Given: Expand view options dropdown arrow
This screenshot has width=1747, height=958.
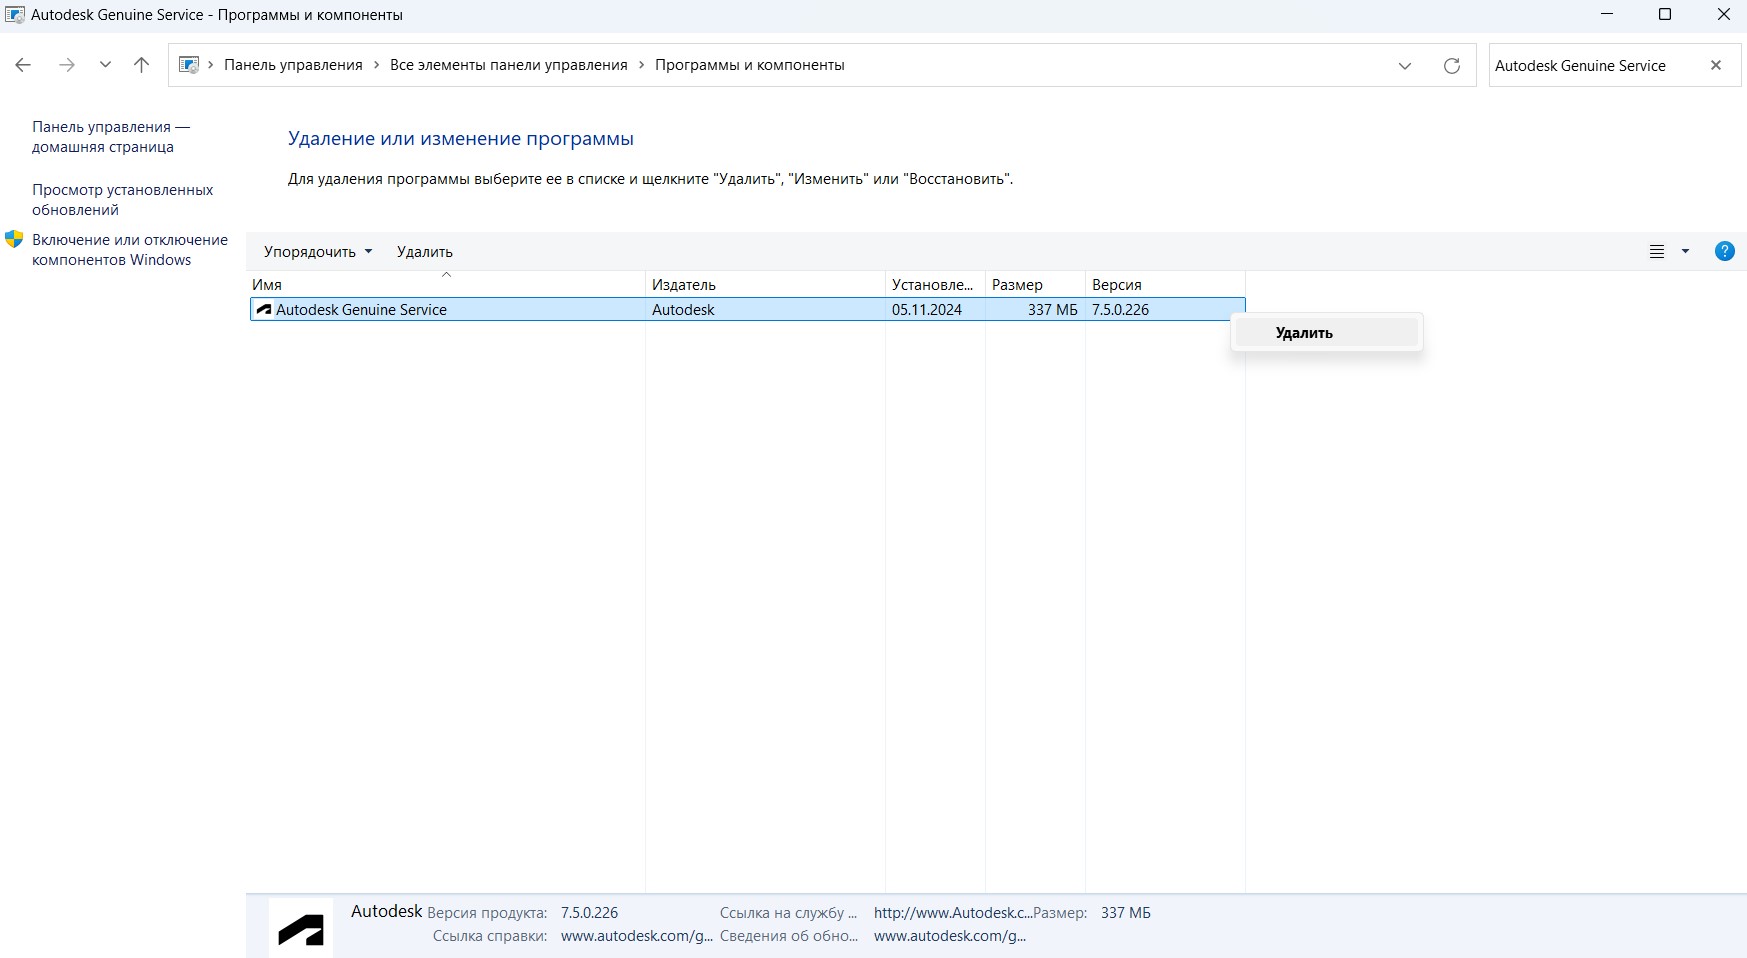Looking at the screenshot, I should (1685, 252).
